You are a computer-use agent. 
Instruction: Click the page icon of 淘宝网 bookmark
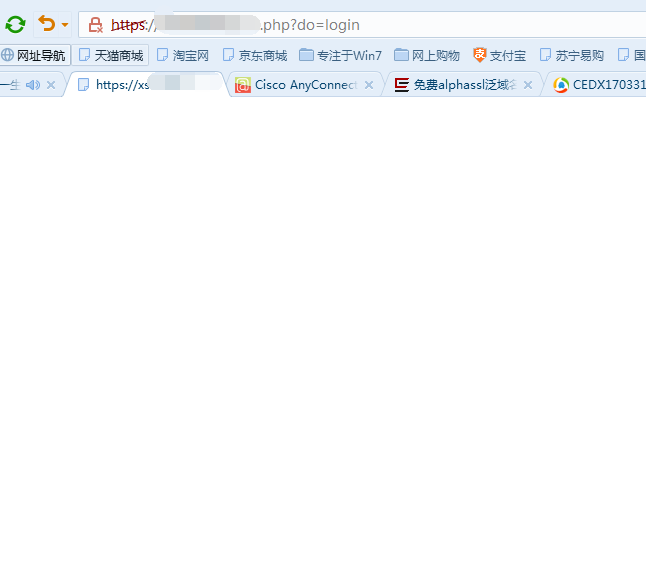point(162,55)
